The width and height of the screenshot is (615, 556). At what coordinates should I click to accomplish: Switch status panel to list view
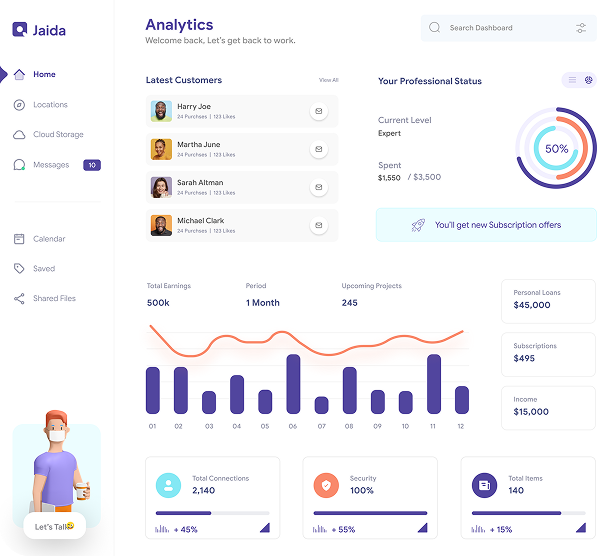tap(572, 80)
